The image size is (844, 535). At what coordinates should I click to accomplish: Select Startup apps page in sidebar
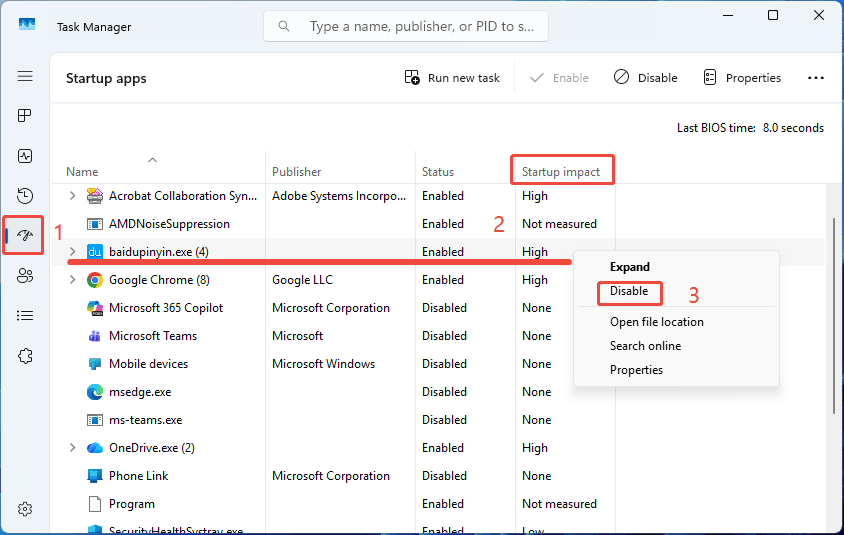tap(25, 235)
